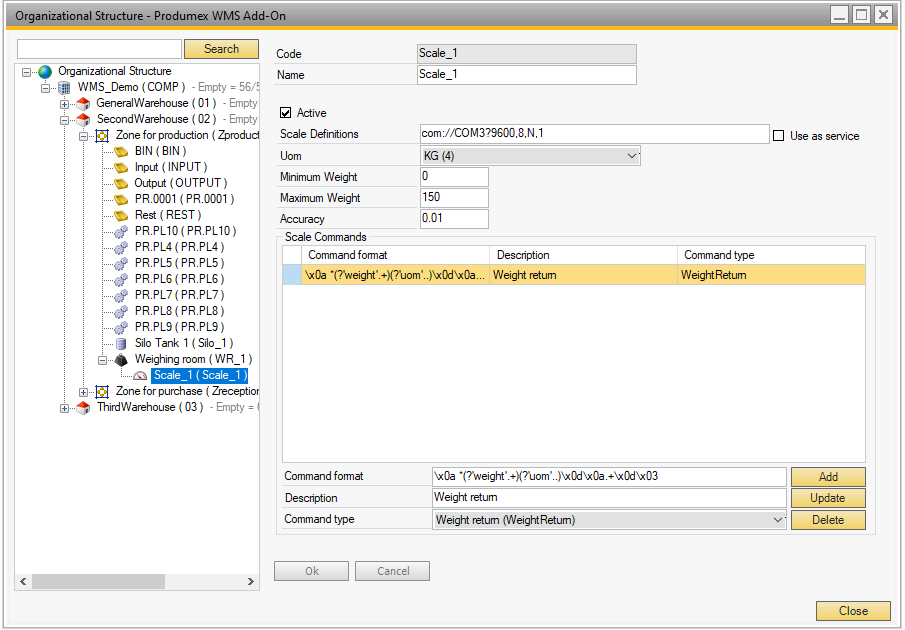Expand the ThirdWarehouse tree node
The width and height of the screenshot is (905, 630).
click(65, 408)
